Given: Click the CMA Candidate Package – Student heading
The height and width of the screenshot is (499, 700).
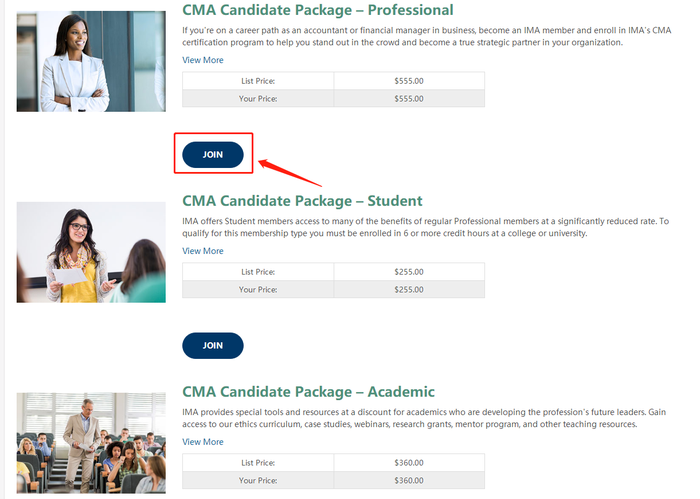Looking at the screenshot, I should point(302,201).
